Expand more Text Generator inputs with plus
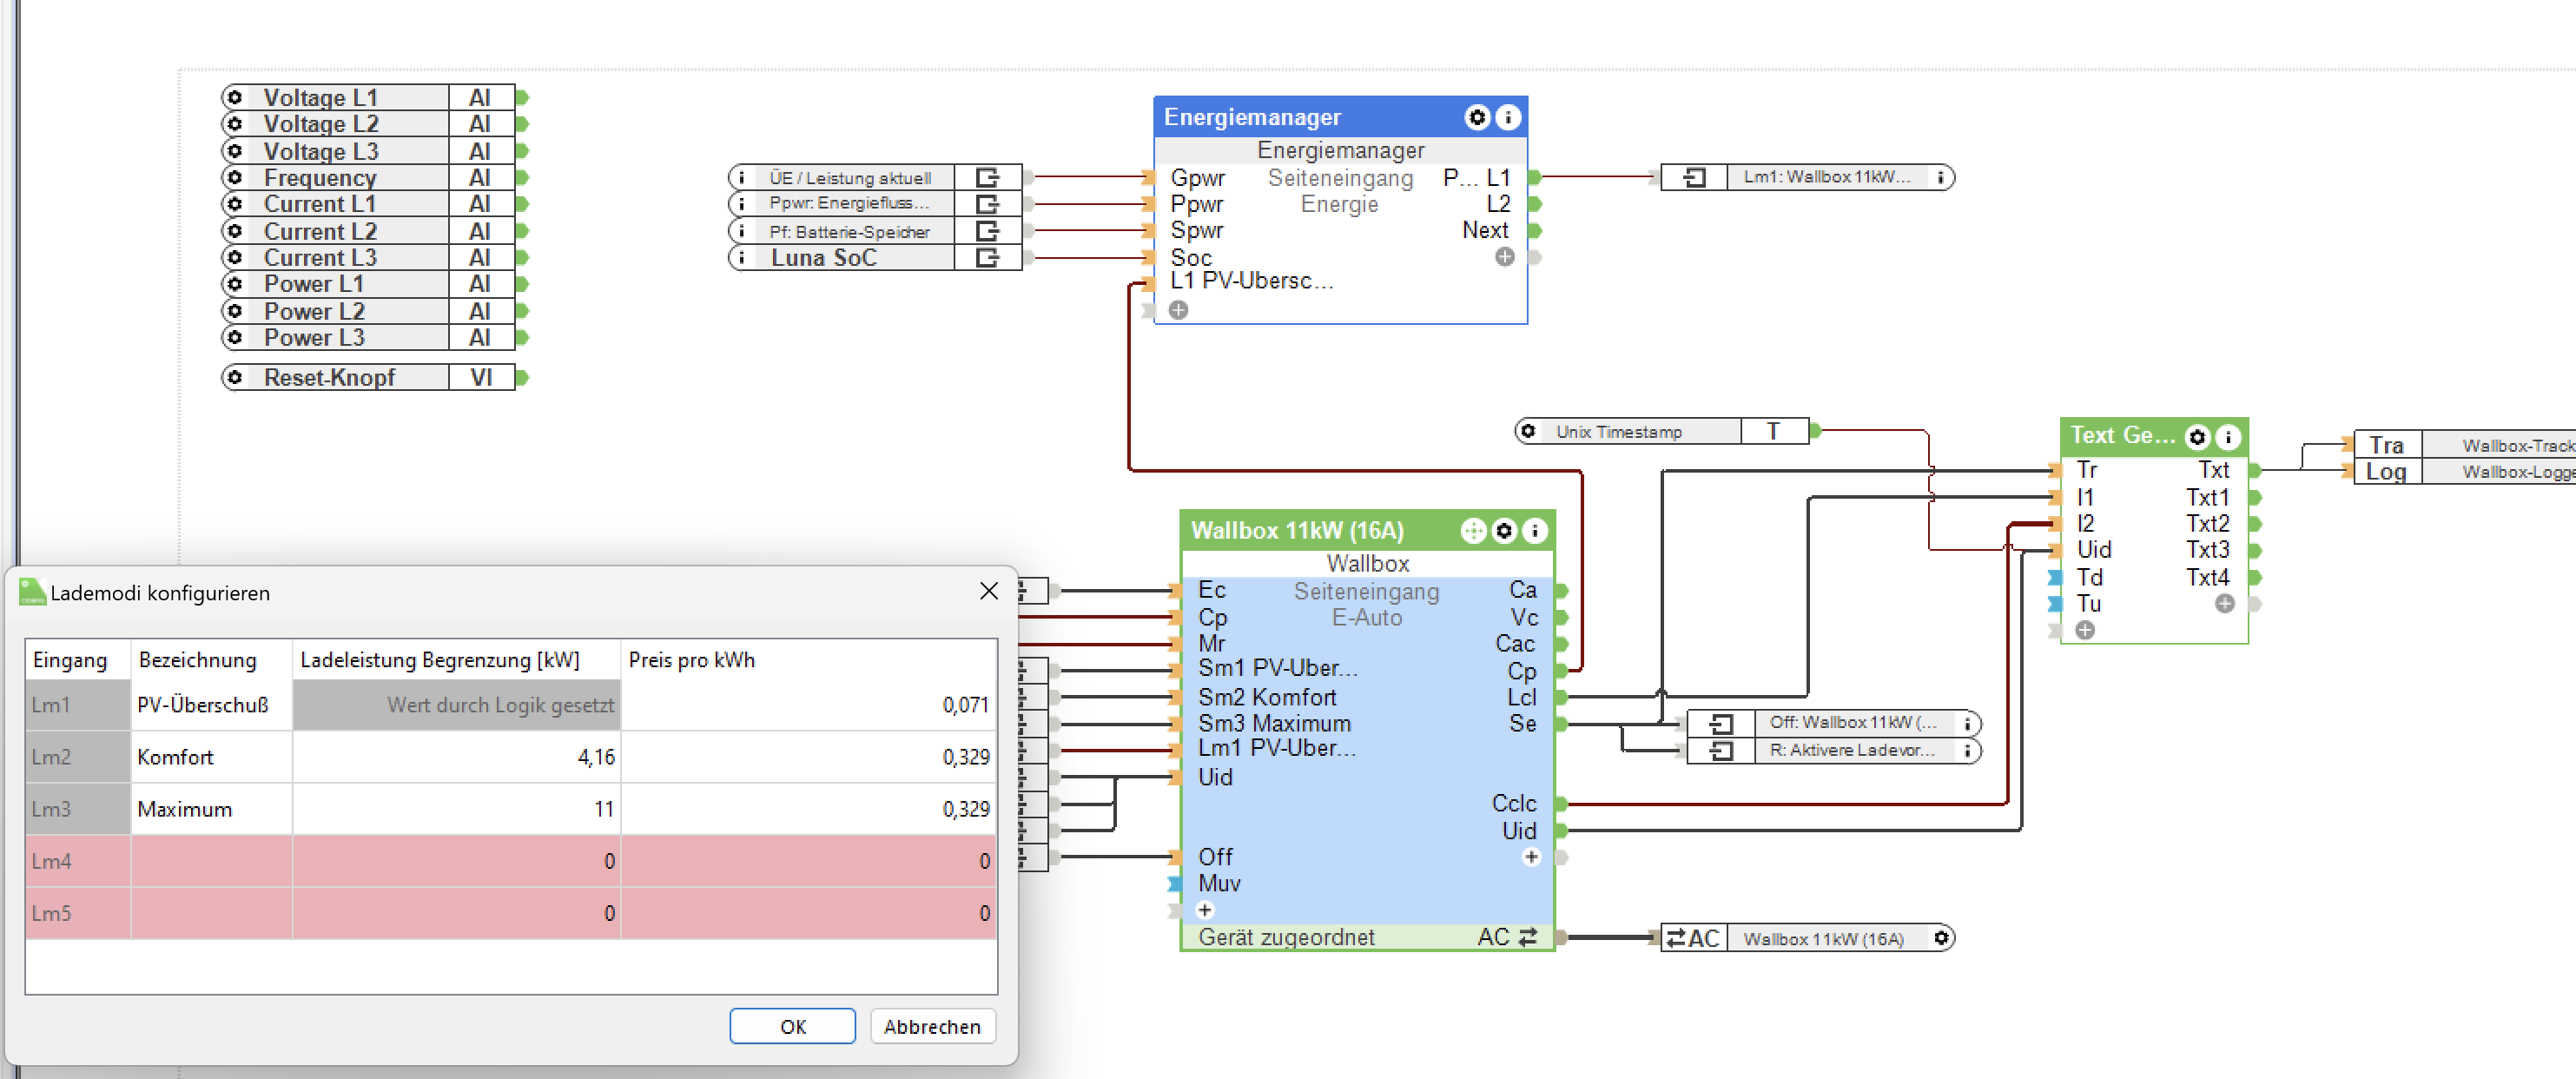The height and width of the screenshot is (1079, 2576). pos(2085,630)
